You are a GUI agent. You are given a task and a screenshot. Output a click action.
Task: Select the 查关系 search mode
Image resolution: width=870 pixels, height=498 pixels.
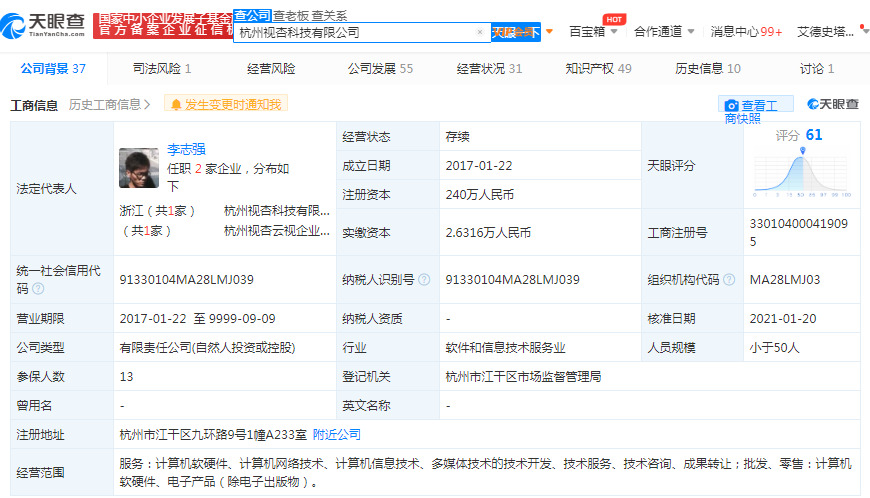(329, 16)
